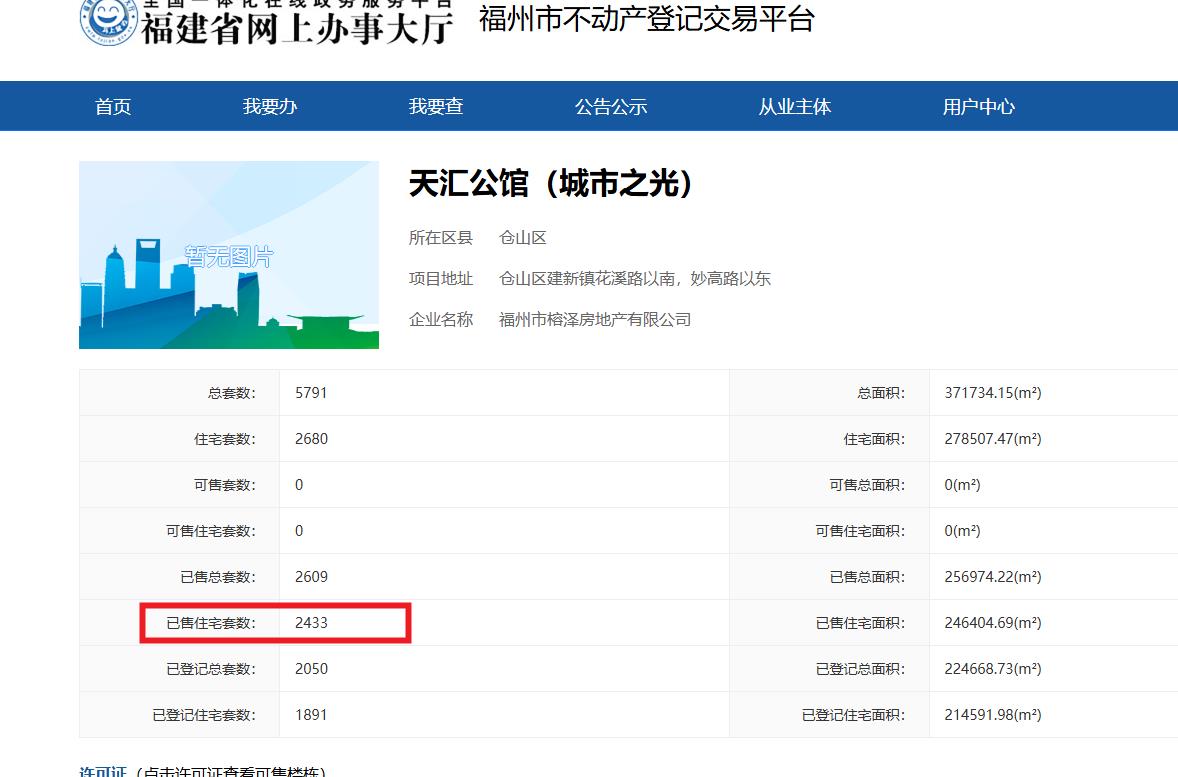Viewport: 1178px width, 777px height.
Task: Click company name 福州市榕泽房地产有限公司
Action: pos(595,320)
